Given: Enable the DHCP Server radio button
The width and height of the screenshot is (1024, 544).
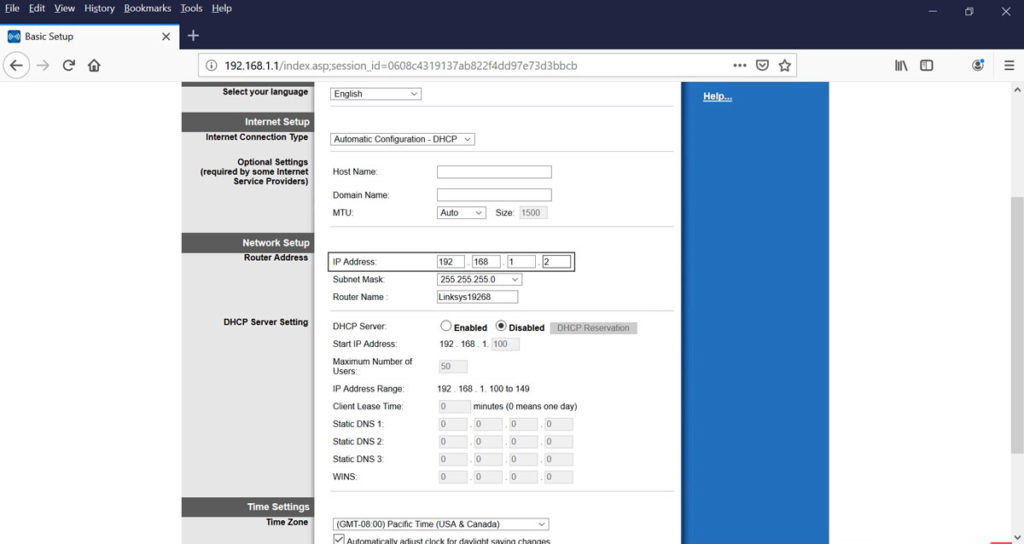Looking at the screenshot, I should [x=446, y=327].
